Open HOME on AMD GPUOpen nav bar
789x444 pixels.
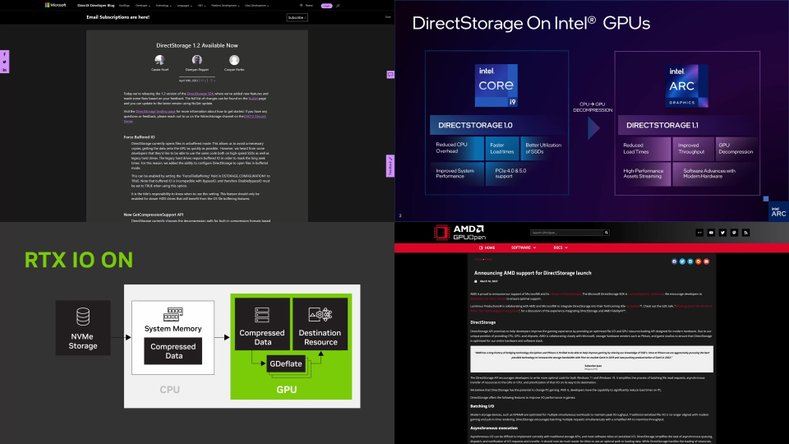[x=487, y=248]
